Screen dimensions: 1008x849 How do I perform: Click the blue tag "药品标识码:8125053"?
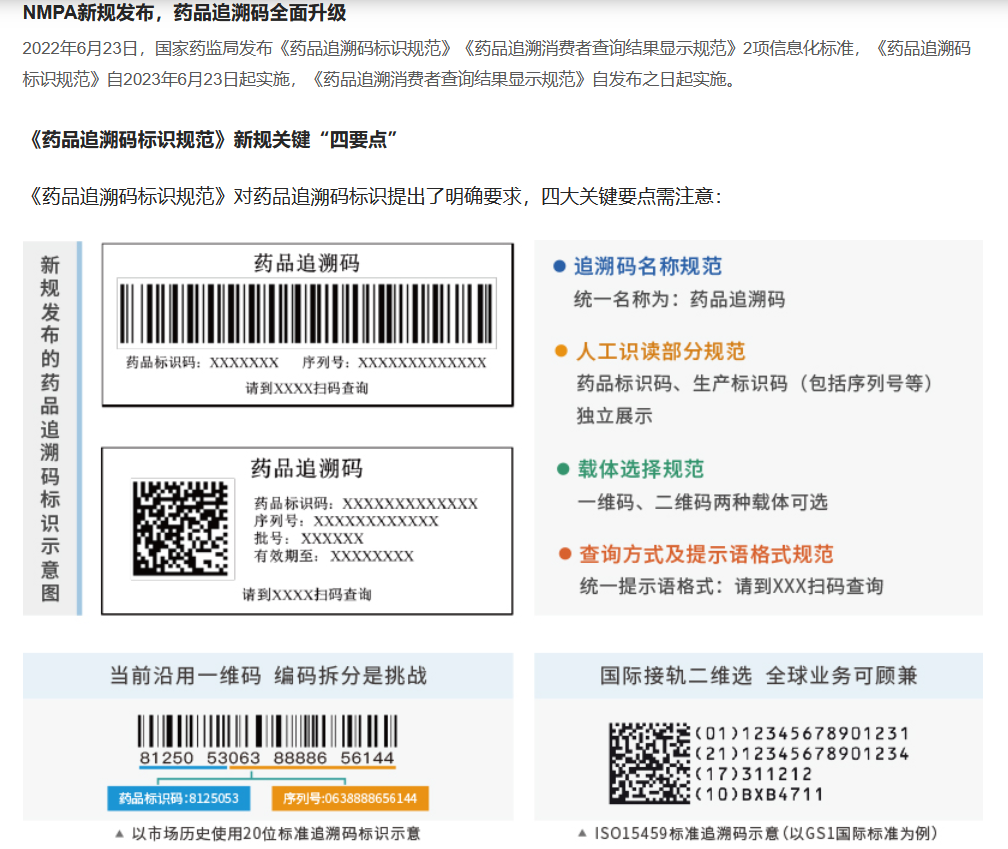tap(179, 798)
